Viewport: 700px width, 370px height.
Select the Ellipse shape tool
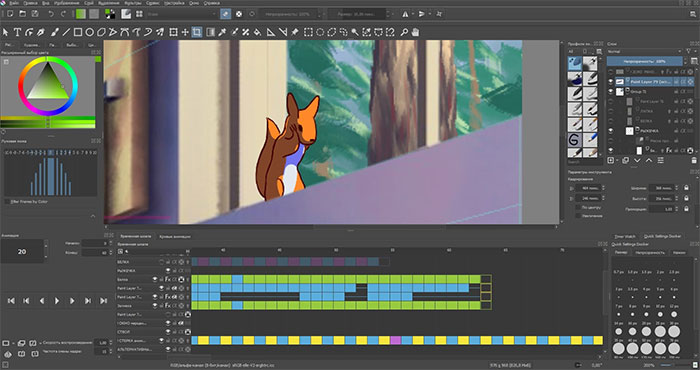click(89, 32)
